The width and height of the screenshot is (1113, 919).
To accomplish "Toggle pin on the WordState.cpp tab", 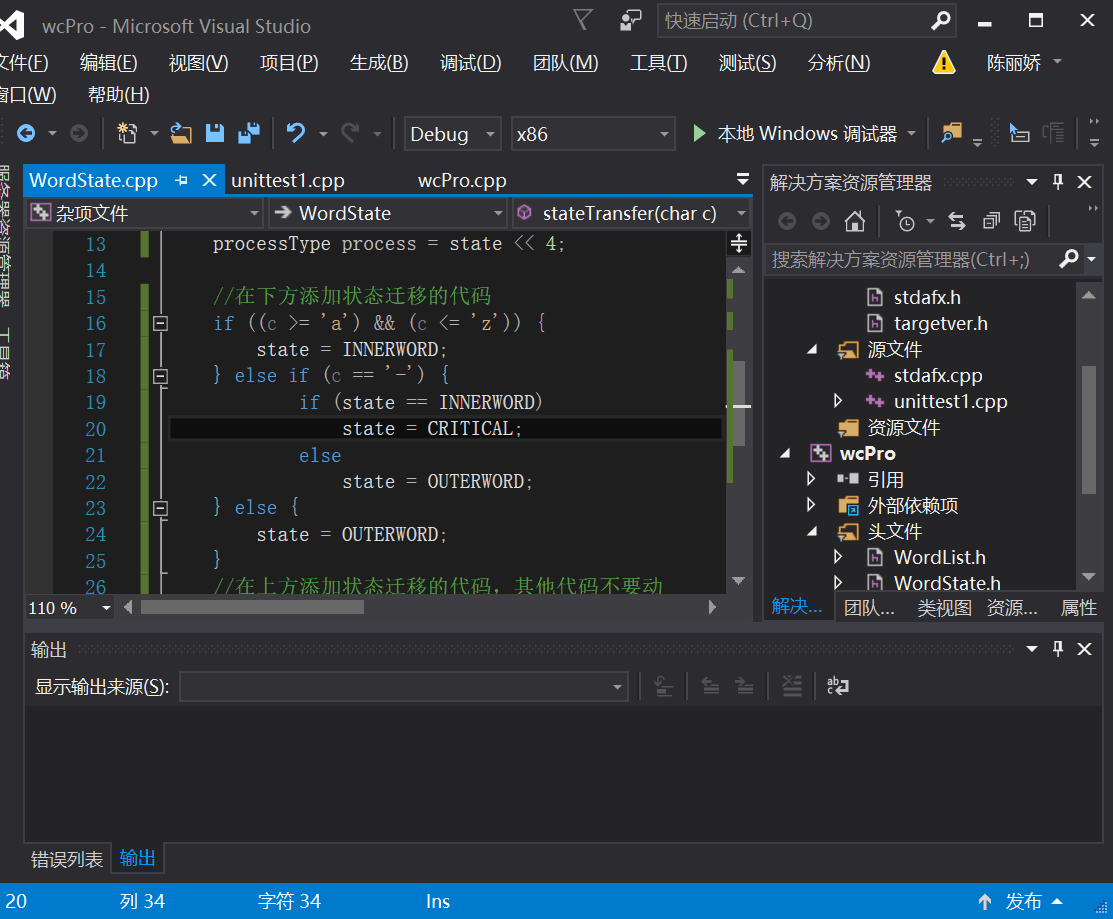I will tap(181, 180).
